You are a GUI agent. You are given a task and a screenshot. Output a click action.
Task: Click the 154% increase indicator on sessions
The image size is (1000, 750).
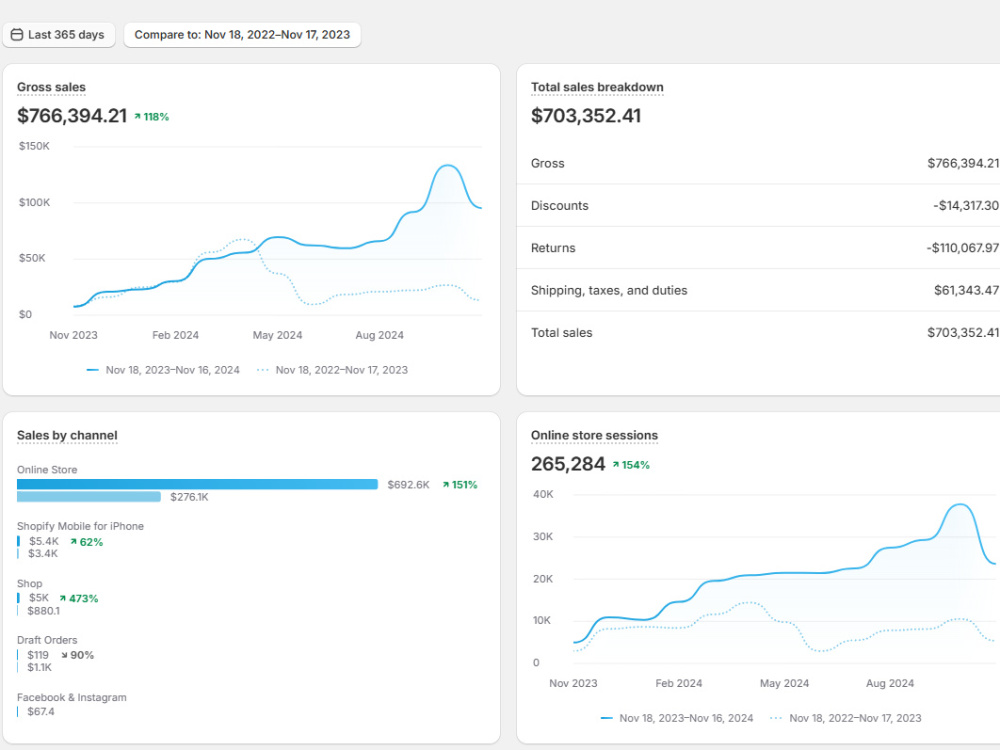pyautogui.click(x=631, y=465)
